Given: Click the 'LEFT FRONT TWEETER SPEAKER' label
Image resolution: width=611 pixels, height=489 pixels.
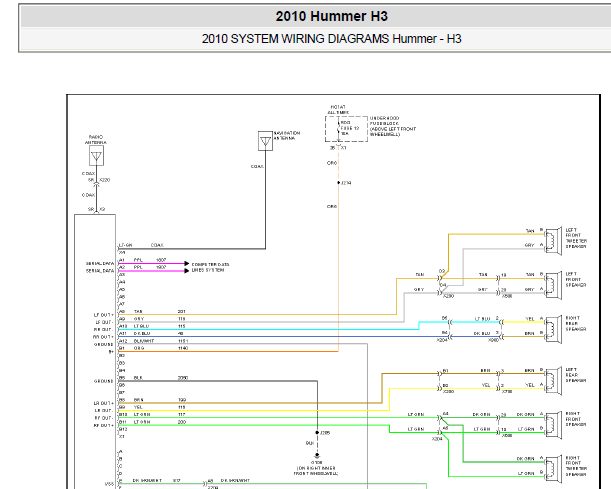Looking at the screenshot, I should click(576, 238).
